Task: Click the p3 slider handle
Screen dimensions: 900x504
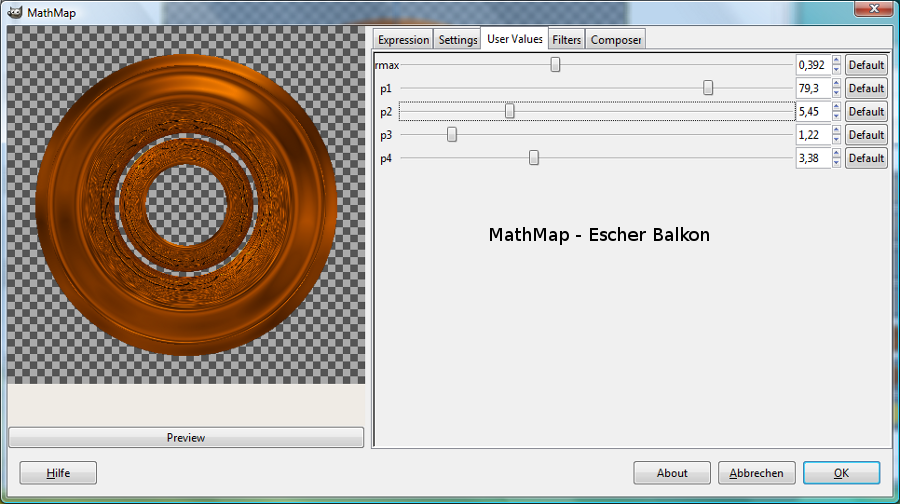Action: tap(452, 134)
